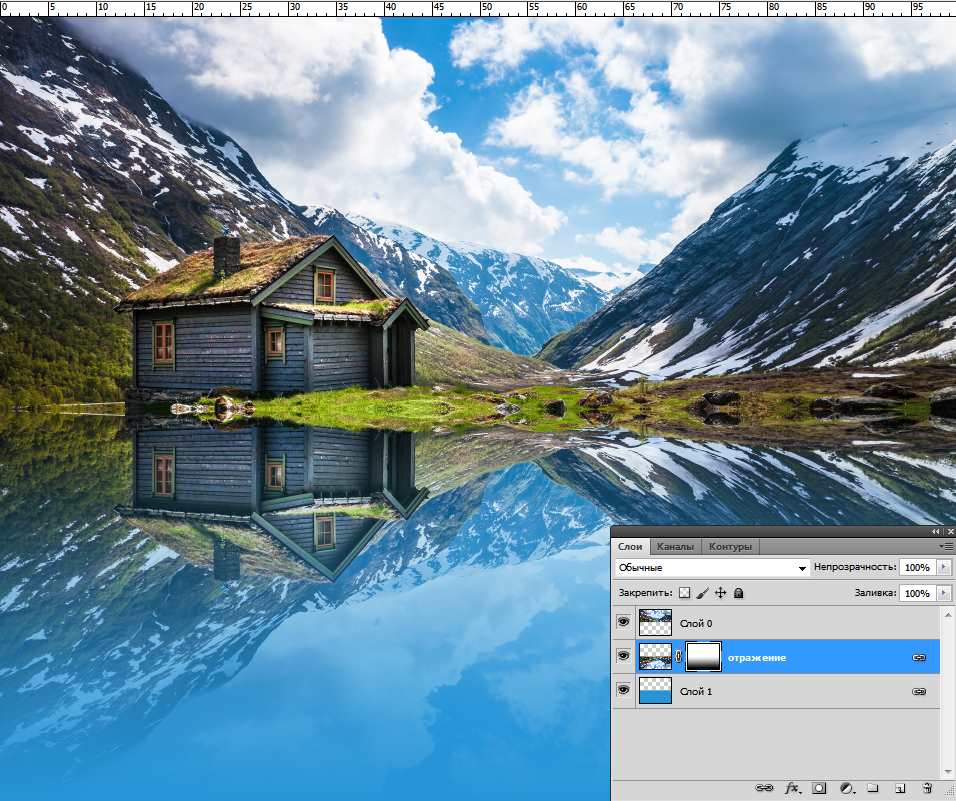956x801 pixels.
Task: Select the отражение layer image thumbnail
Action: pyautogui.click(x=655, y=657)
